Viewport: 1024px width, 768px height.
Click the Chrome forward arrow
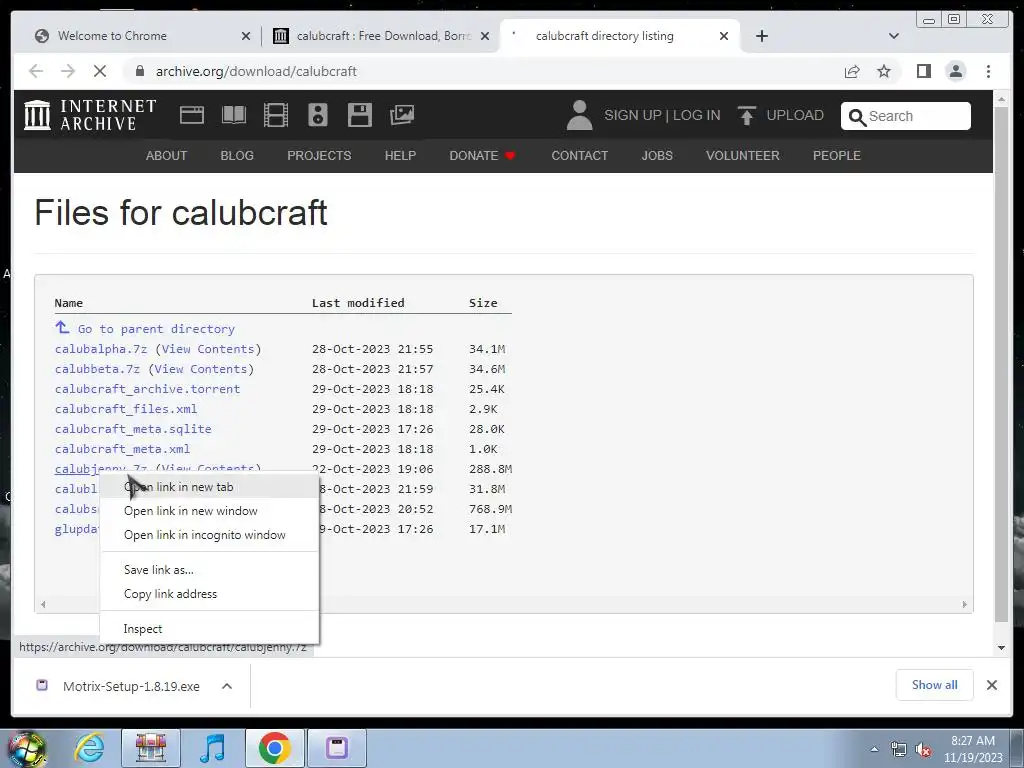[x=68, y=71]
